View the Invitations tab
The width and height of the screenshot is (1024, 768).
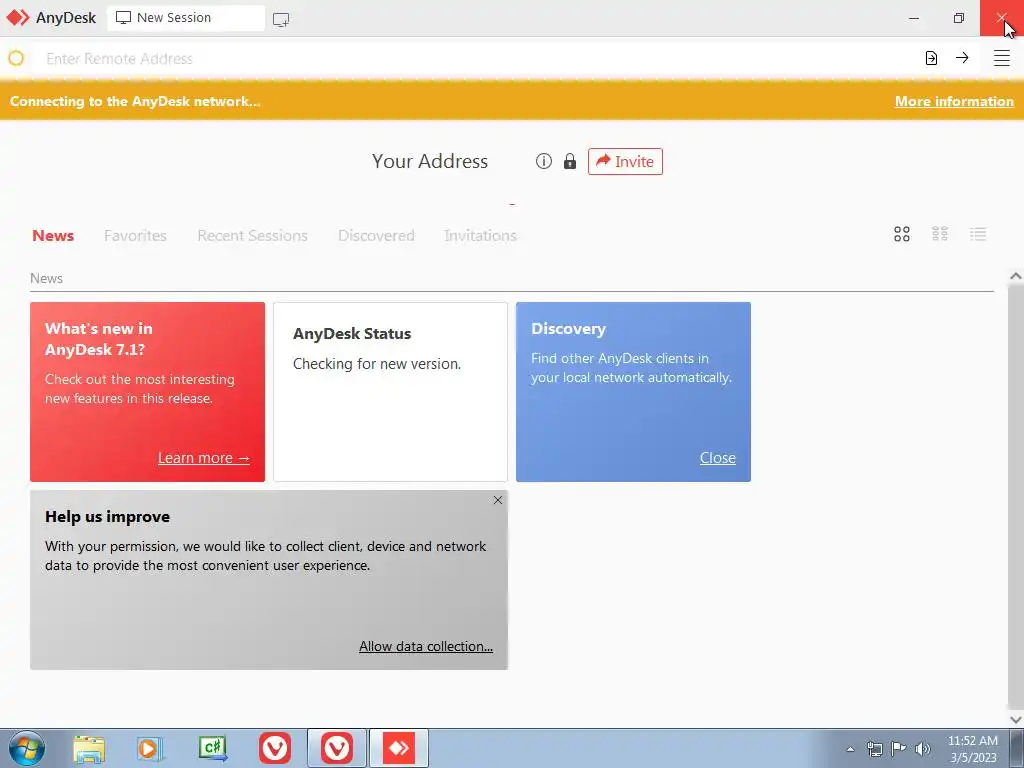pos(481,236)
